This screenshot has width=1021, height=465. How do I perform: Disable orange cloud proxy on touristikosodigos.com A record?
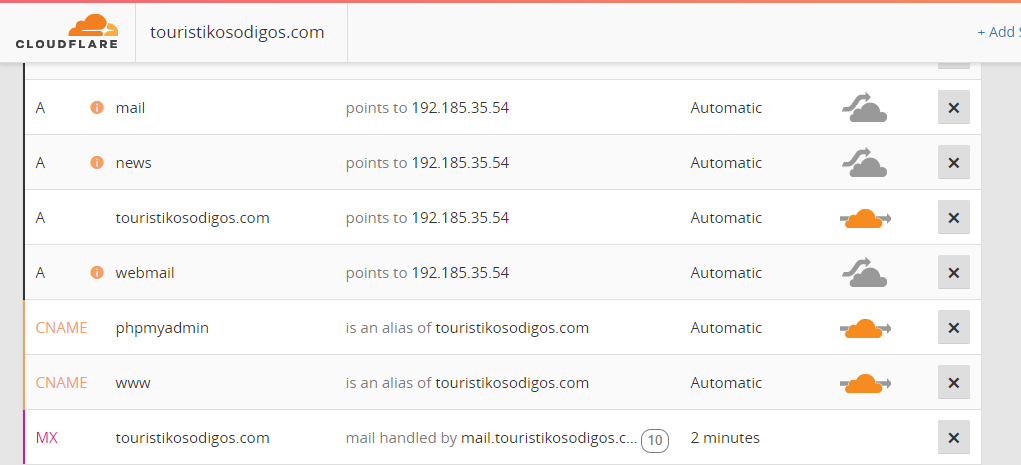(865, 218)
